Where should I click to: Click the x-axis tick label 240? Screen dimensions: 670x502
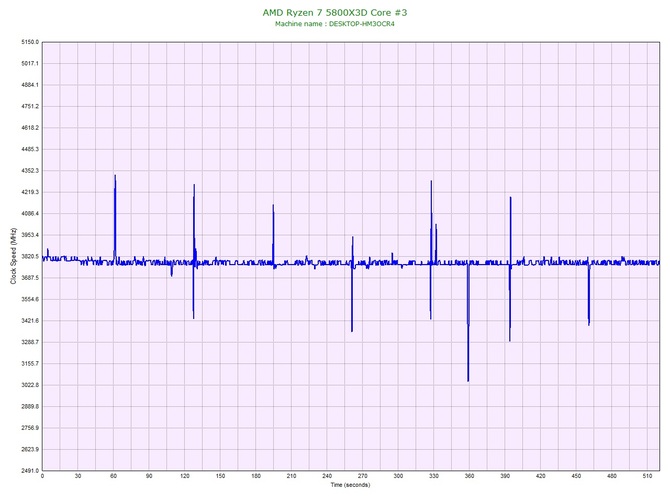point(327,476)
